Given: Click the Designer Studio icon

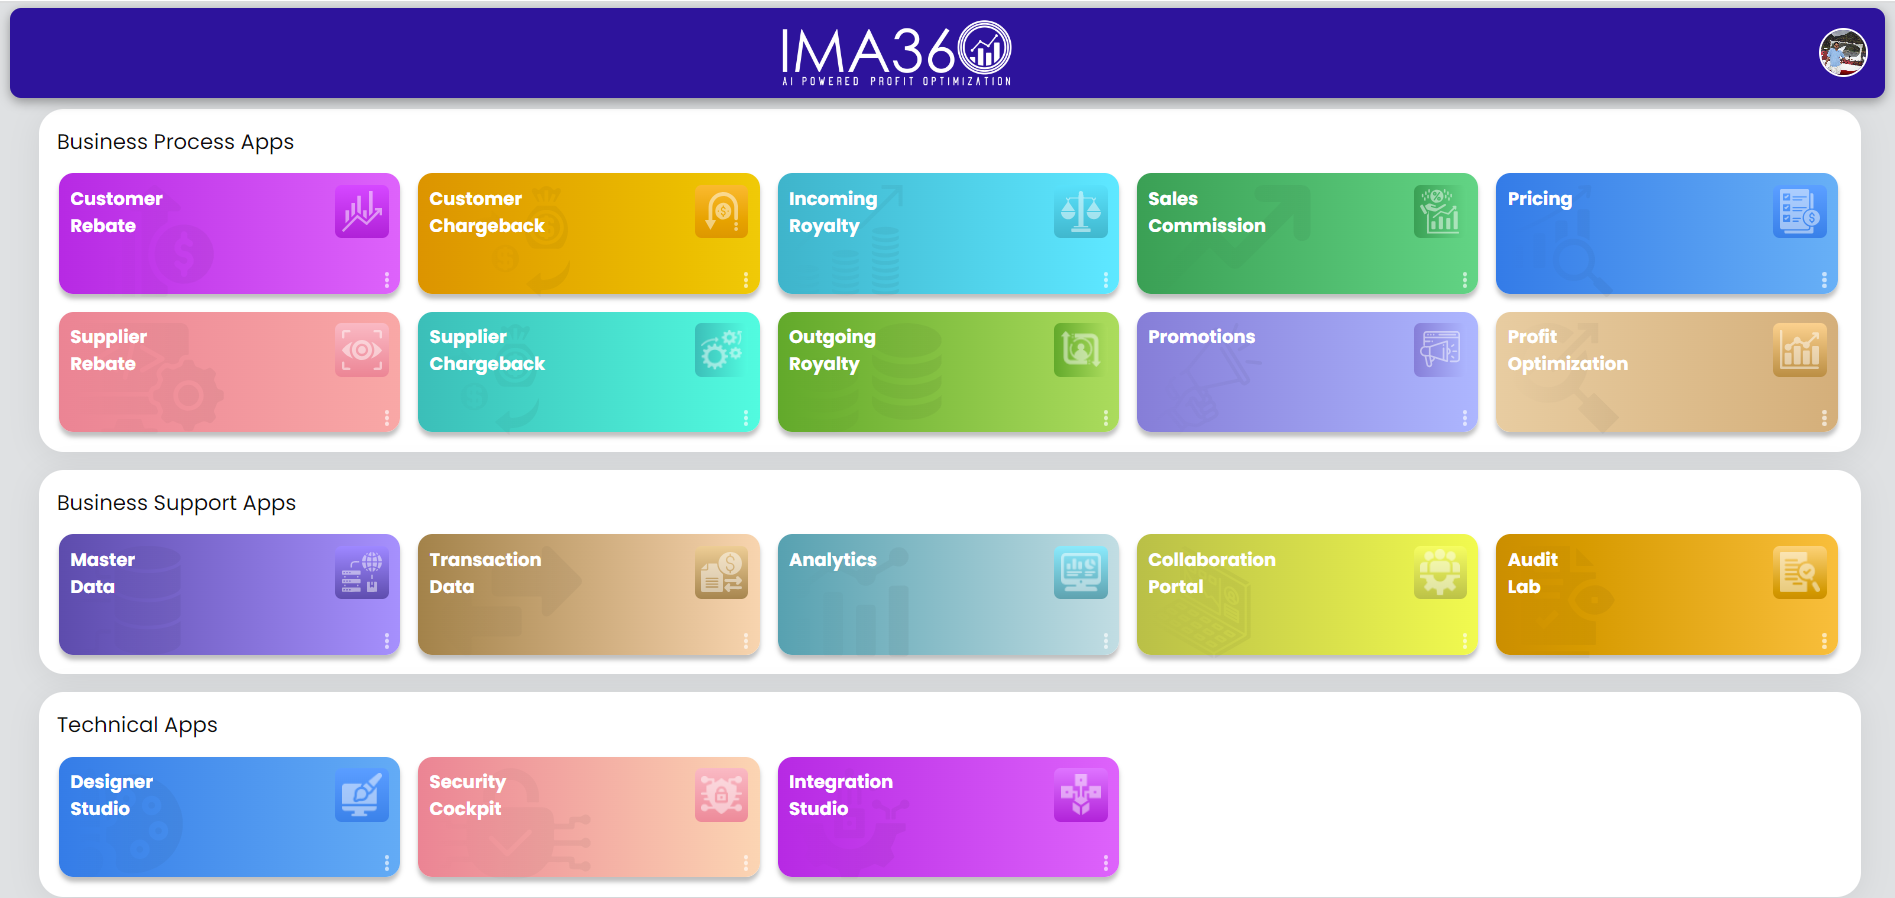Looking at the screenshot, I should pos(361,795).
